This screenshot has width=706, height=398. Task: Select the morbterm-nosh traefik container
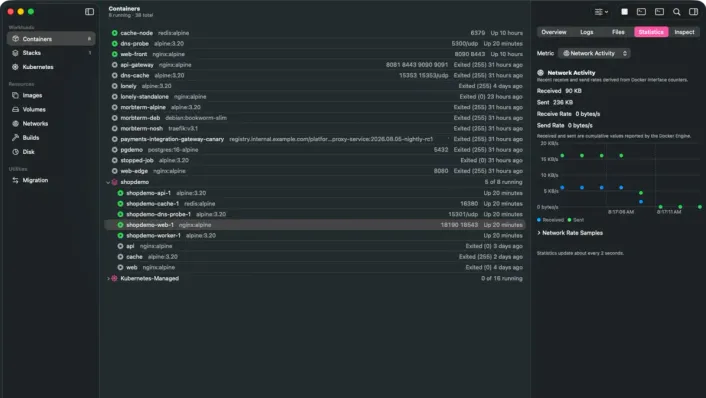(315, 128)
